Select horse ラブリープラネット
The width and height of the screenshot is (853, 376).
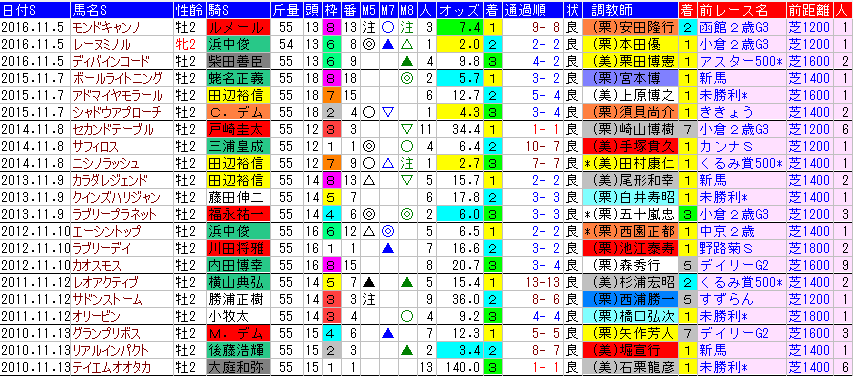click(x=114, y=214)
